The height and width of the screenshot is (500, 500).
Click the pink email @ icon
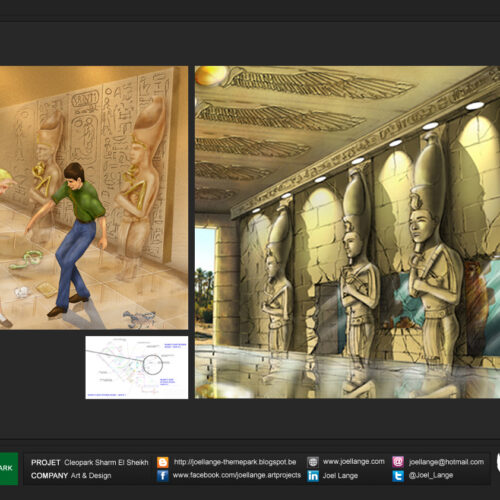tap(398, 462)
